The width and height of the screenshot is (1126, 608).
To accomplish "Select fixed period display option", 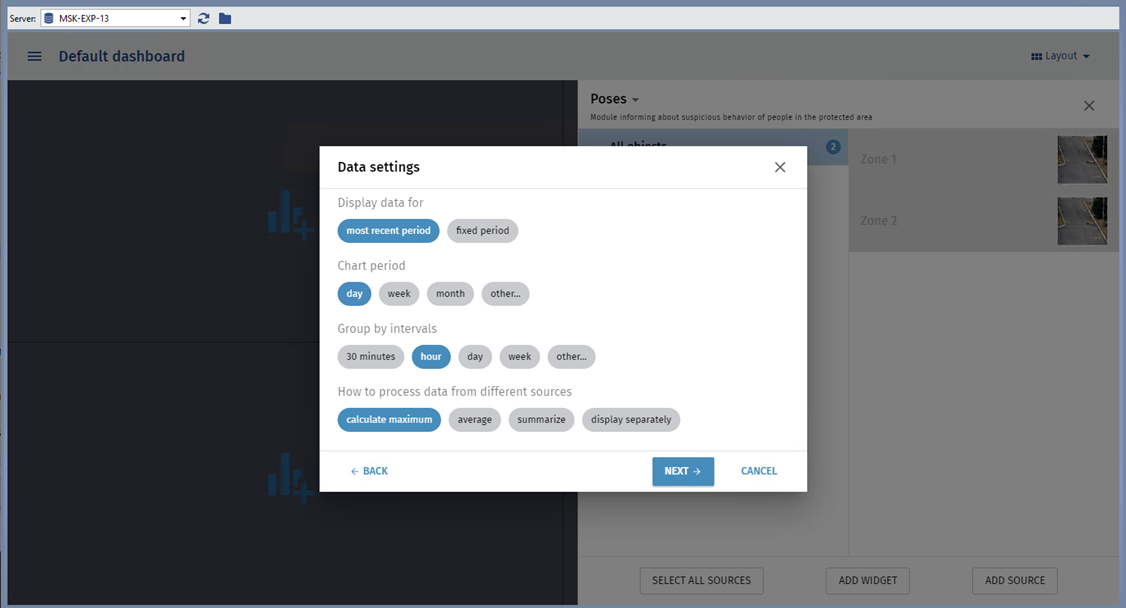I will (482, 231).
